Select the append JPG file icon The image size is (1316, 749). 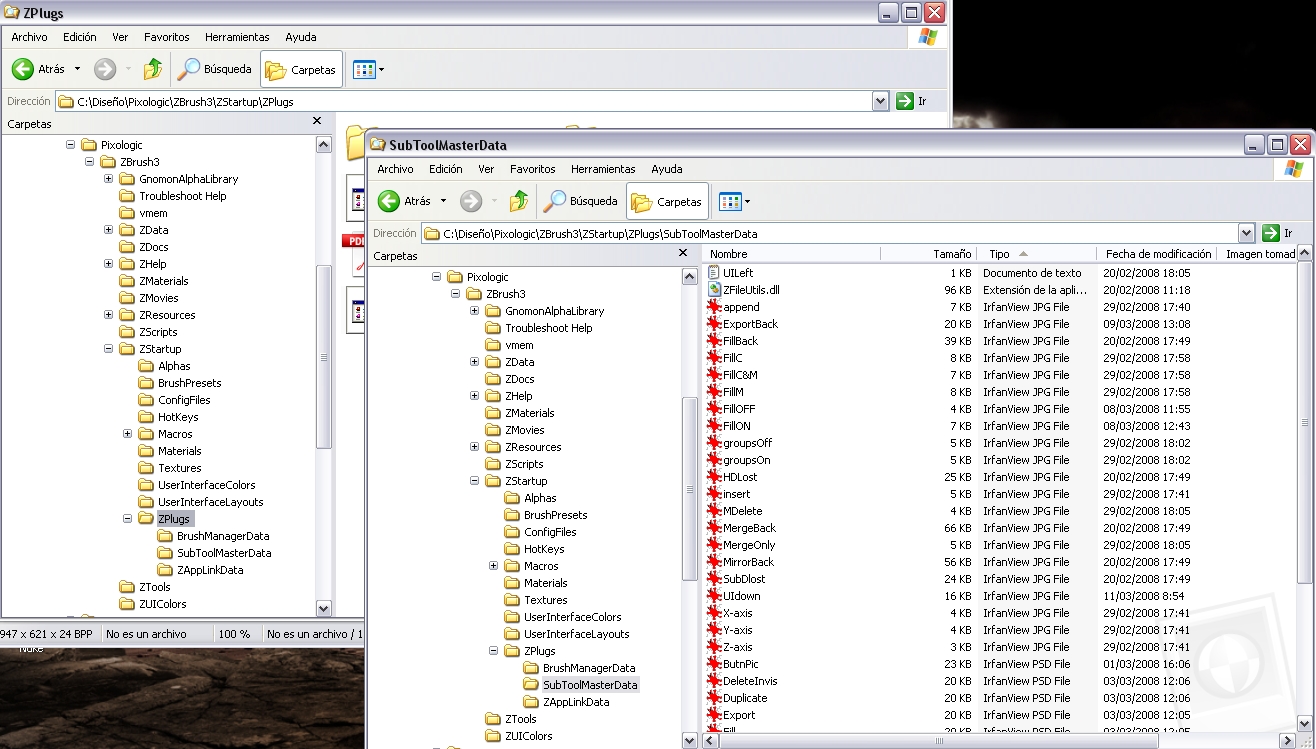(x=714, y=306)
